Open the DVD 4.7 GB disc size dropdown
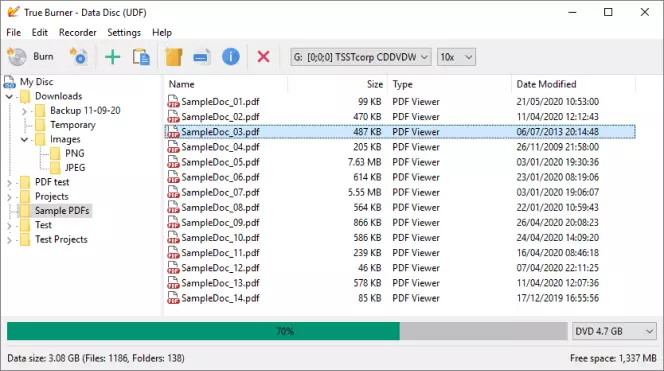The width and height of the screenshot is (664, 371). (x=614, y=331)
